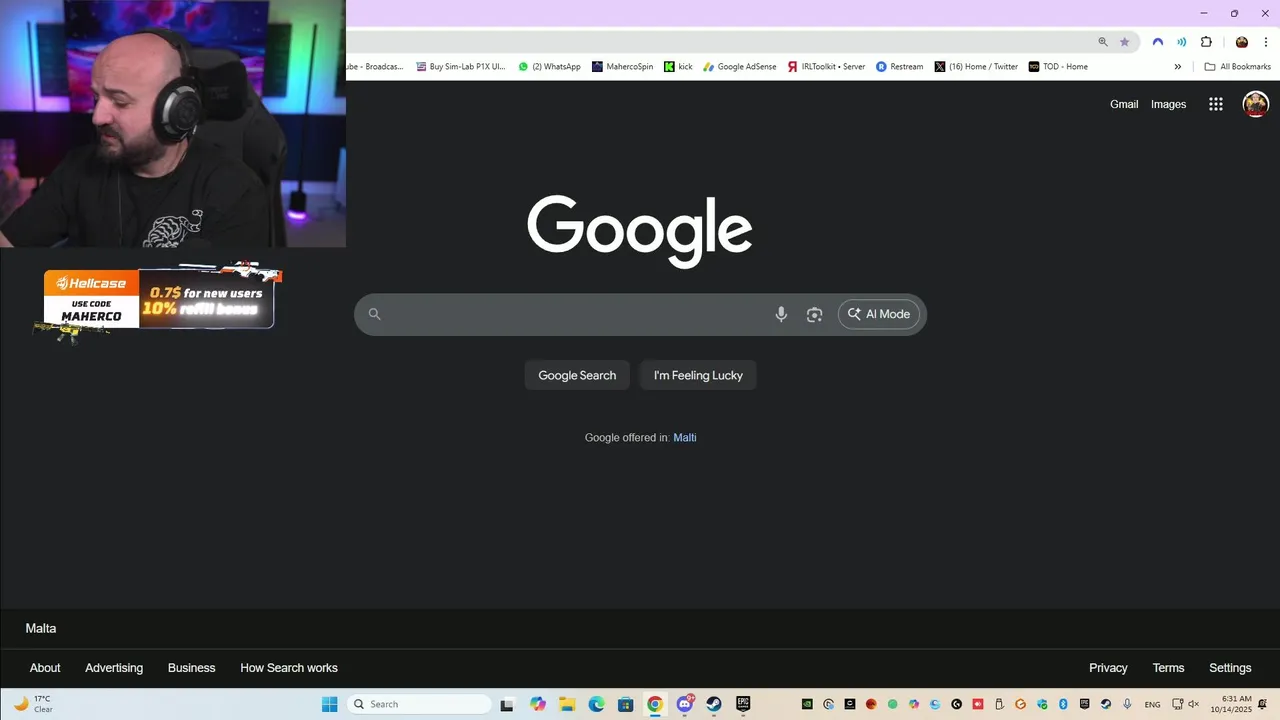
Task: Open the MahercoSpin bookmark
Action: pyautogui.click(x=622, y=67)
